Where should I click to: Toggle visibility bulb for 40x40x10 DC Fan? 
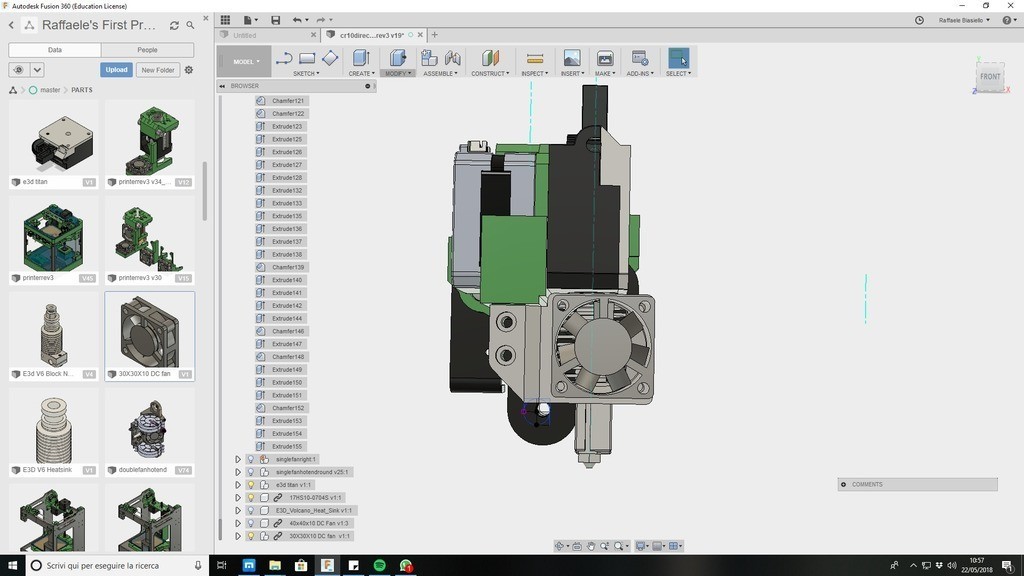click(251, 523)
